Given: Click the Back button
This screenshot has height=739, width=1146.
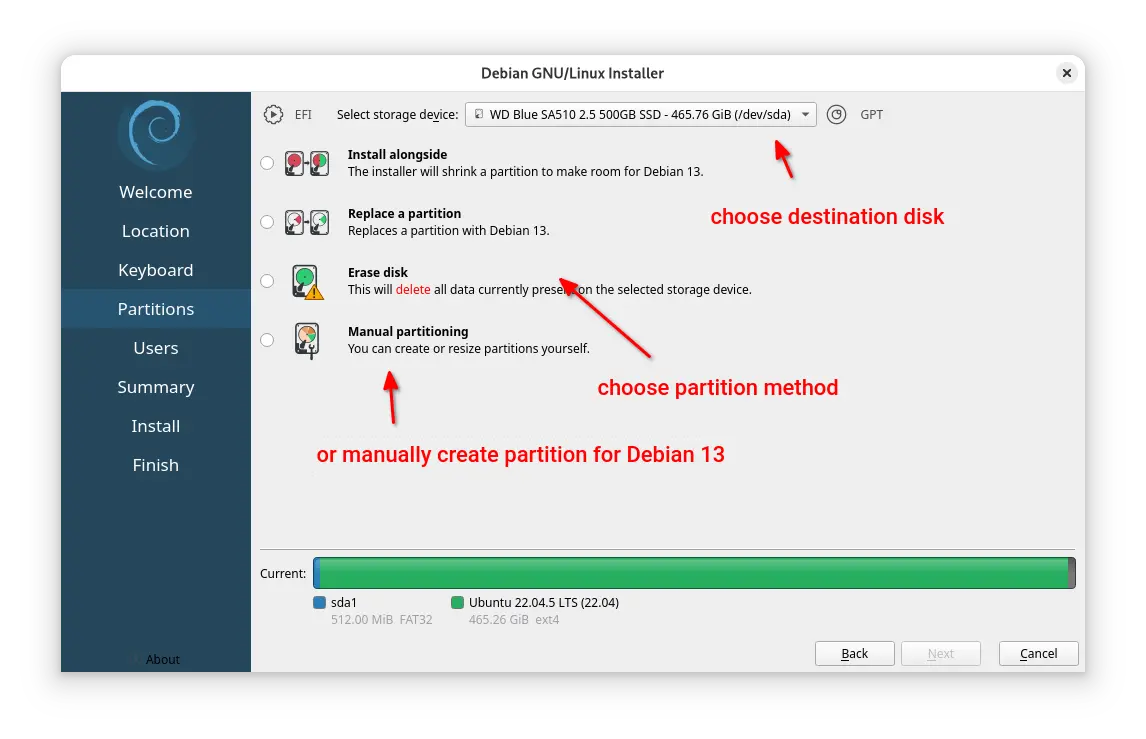Looking at the screenshot, I should pos(854,653).
